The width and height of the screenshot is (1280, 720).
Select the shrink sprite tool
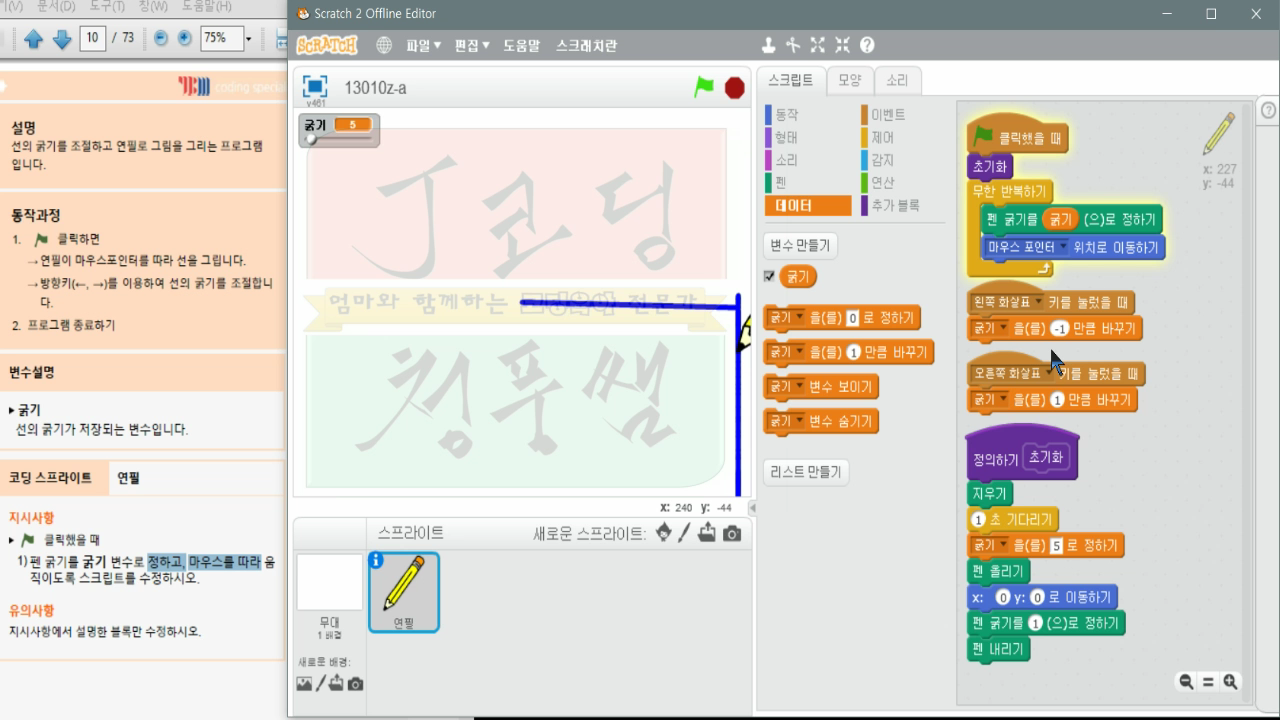pyautogui.click(x=842, y=45)
